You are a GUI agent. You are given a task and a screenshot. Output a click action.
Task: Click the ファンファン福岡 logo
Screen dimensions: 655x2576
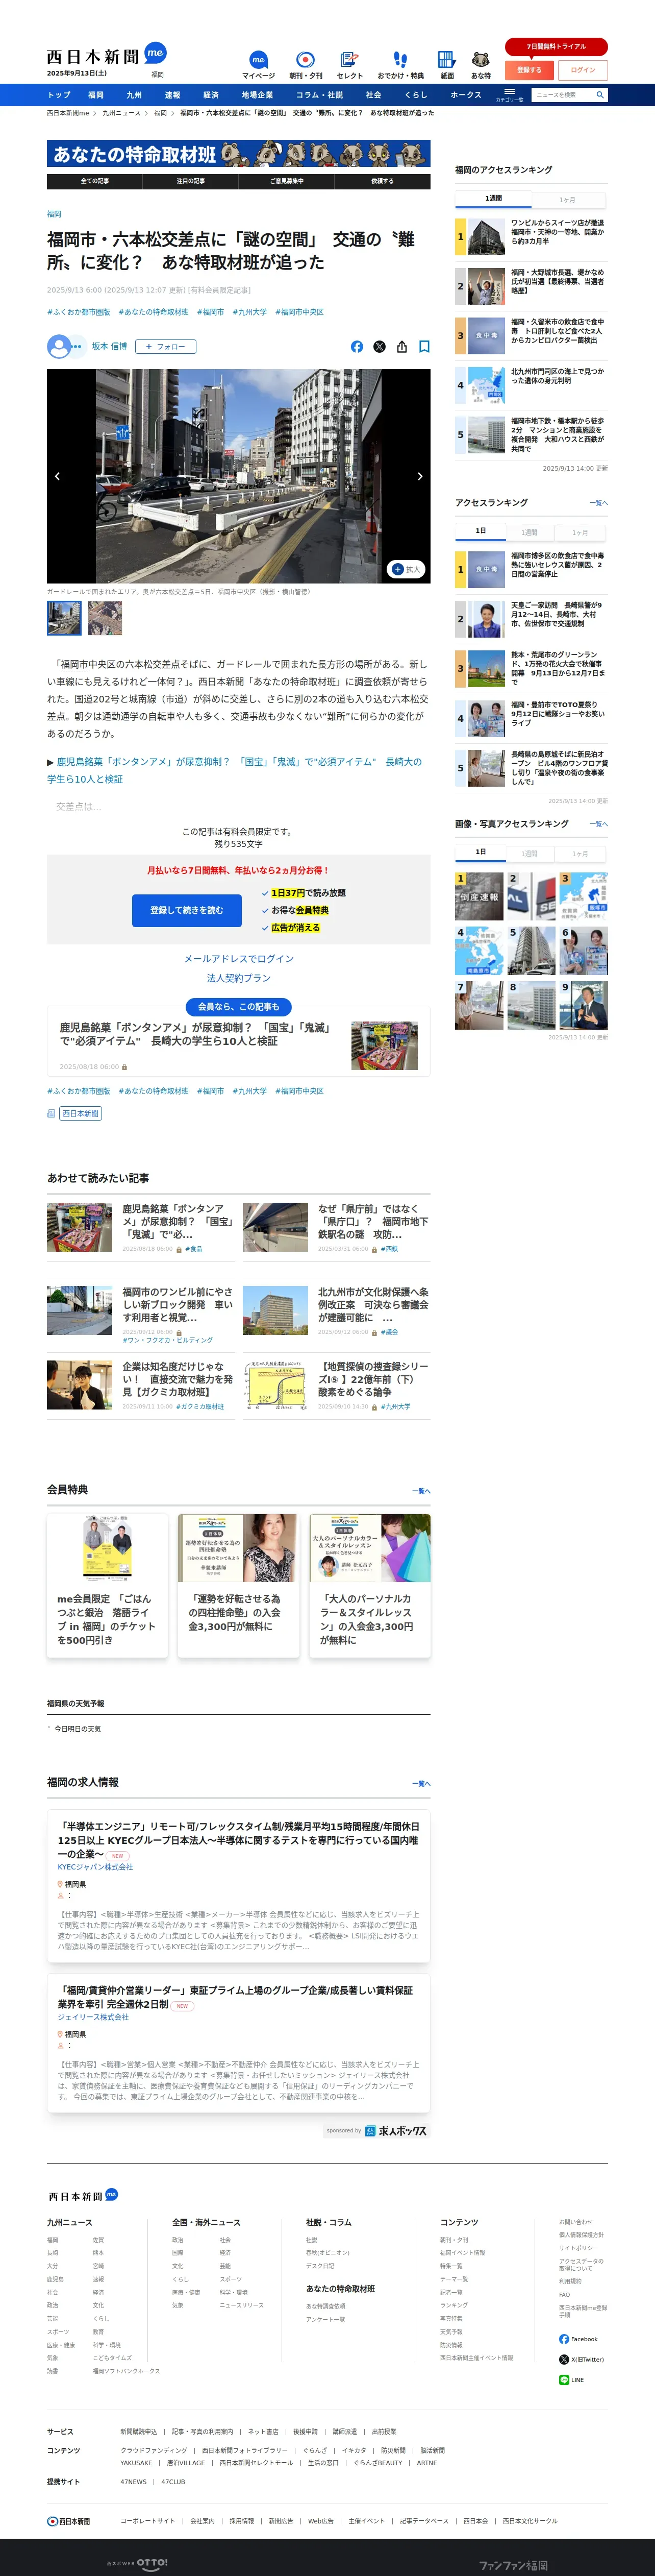point(513,2565)
